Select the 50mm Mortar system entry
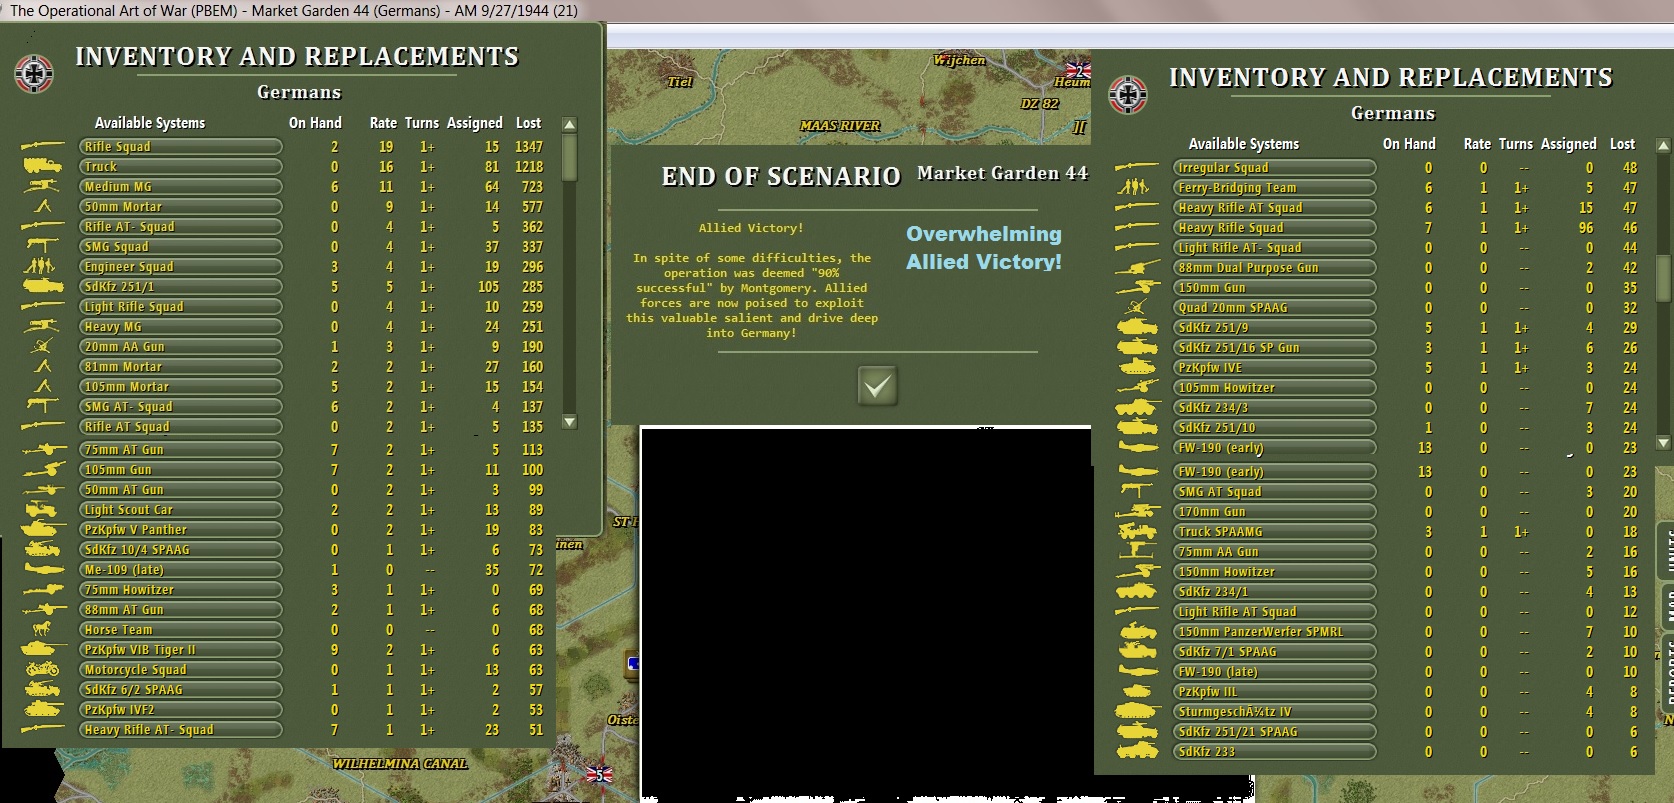The width and height of the screenshot is (1674, 803). pyautogui.click(x=180, y=207)
